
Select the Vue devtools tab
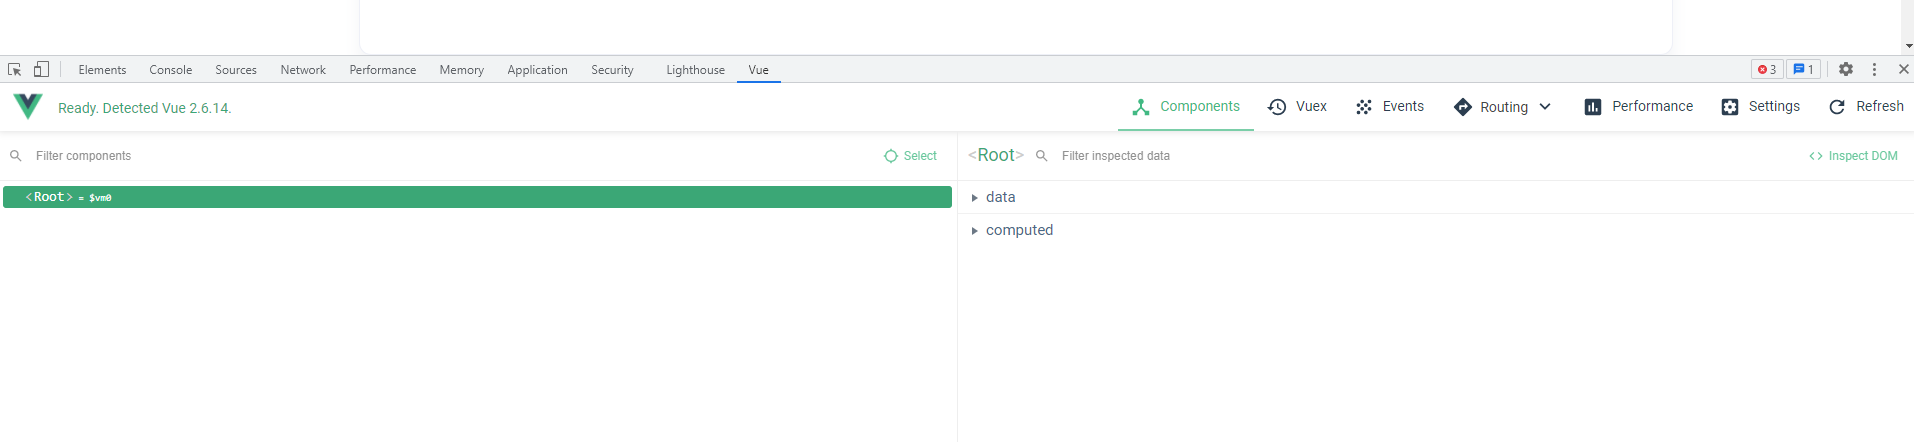tap(759, 70)
